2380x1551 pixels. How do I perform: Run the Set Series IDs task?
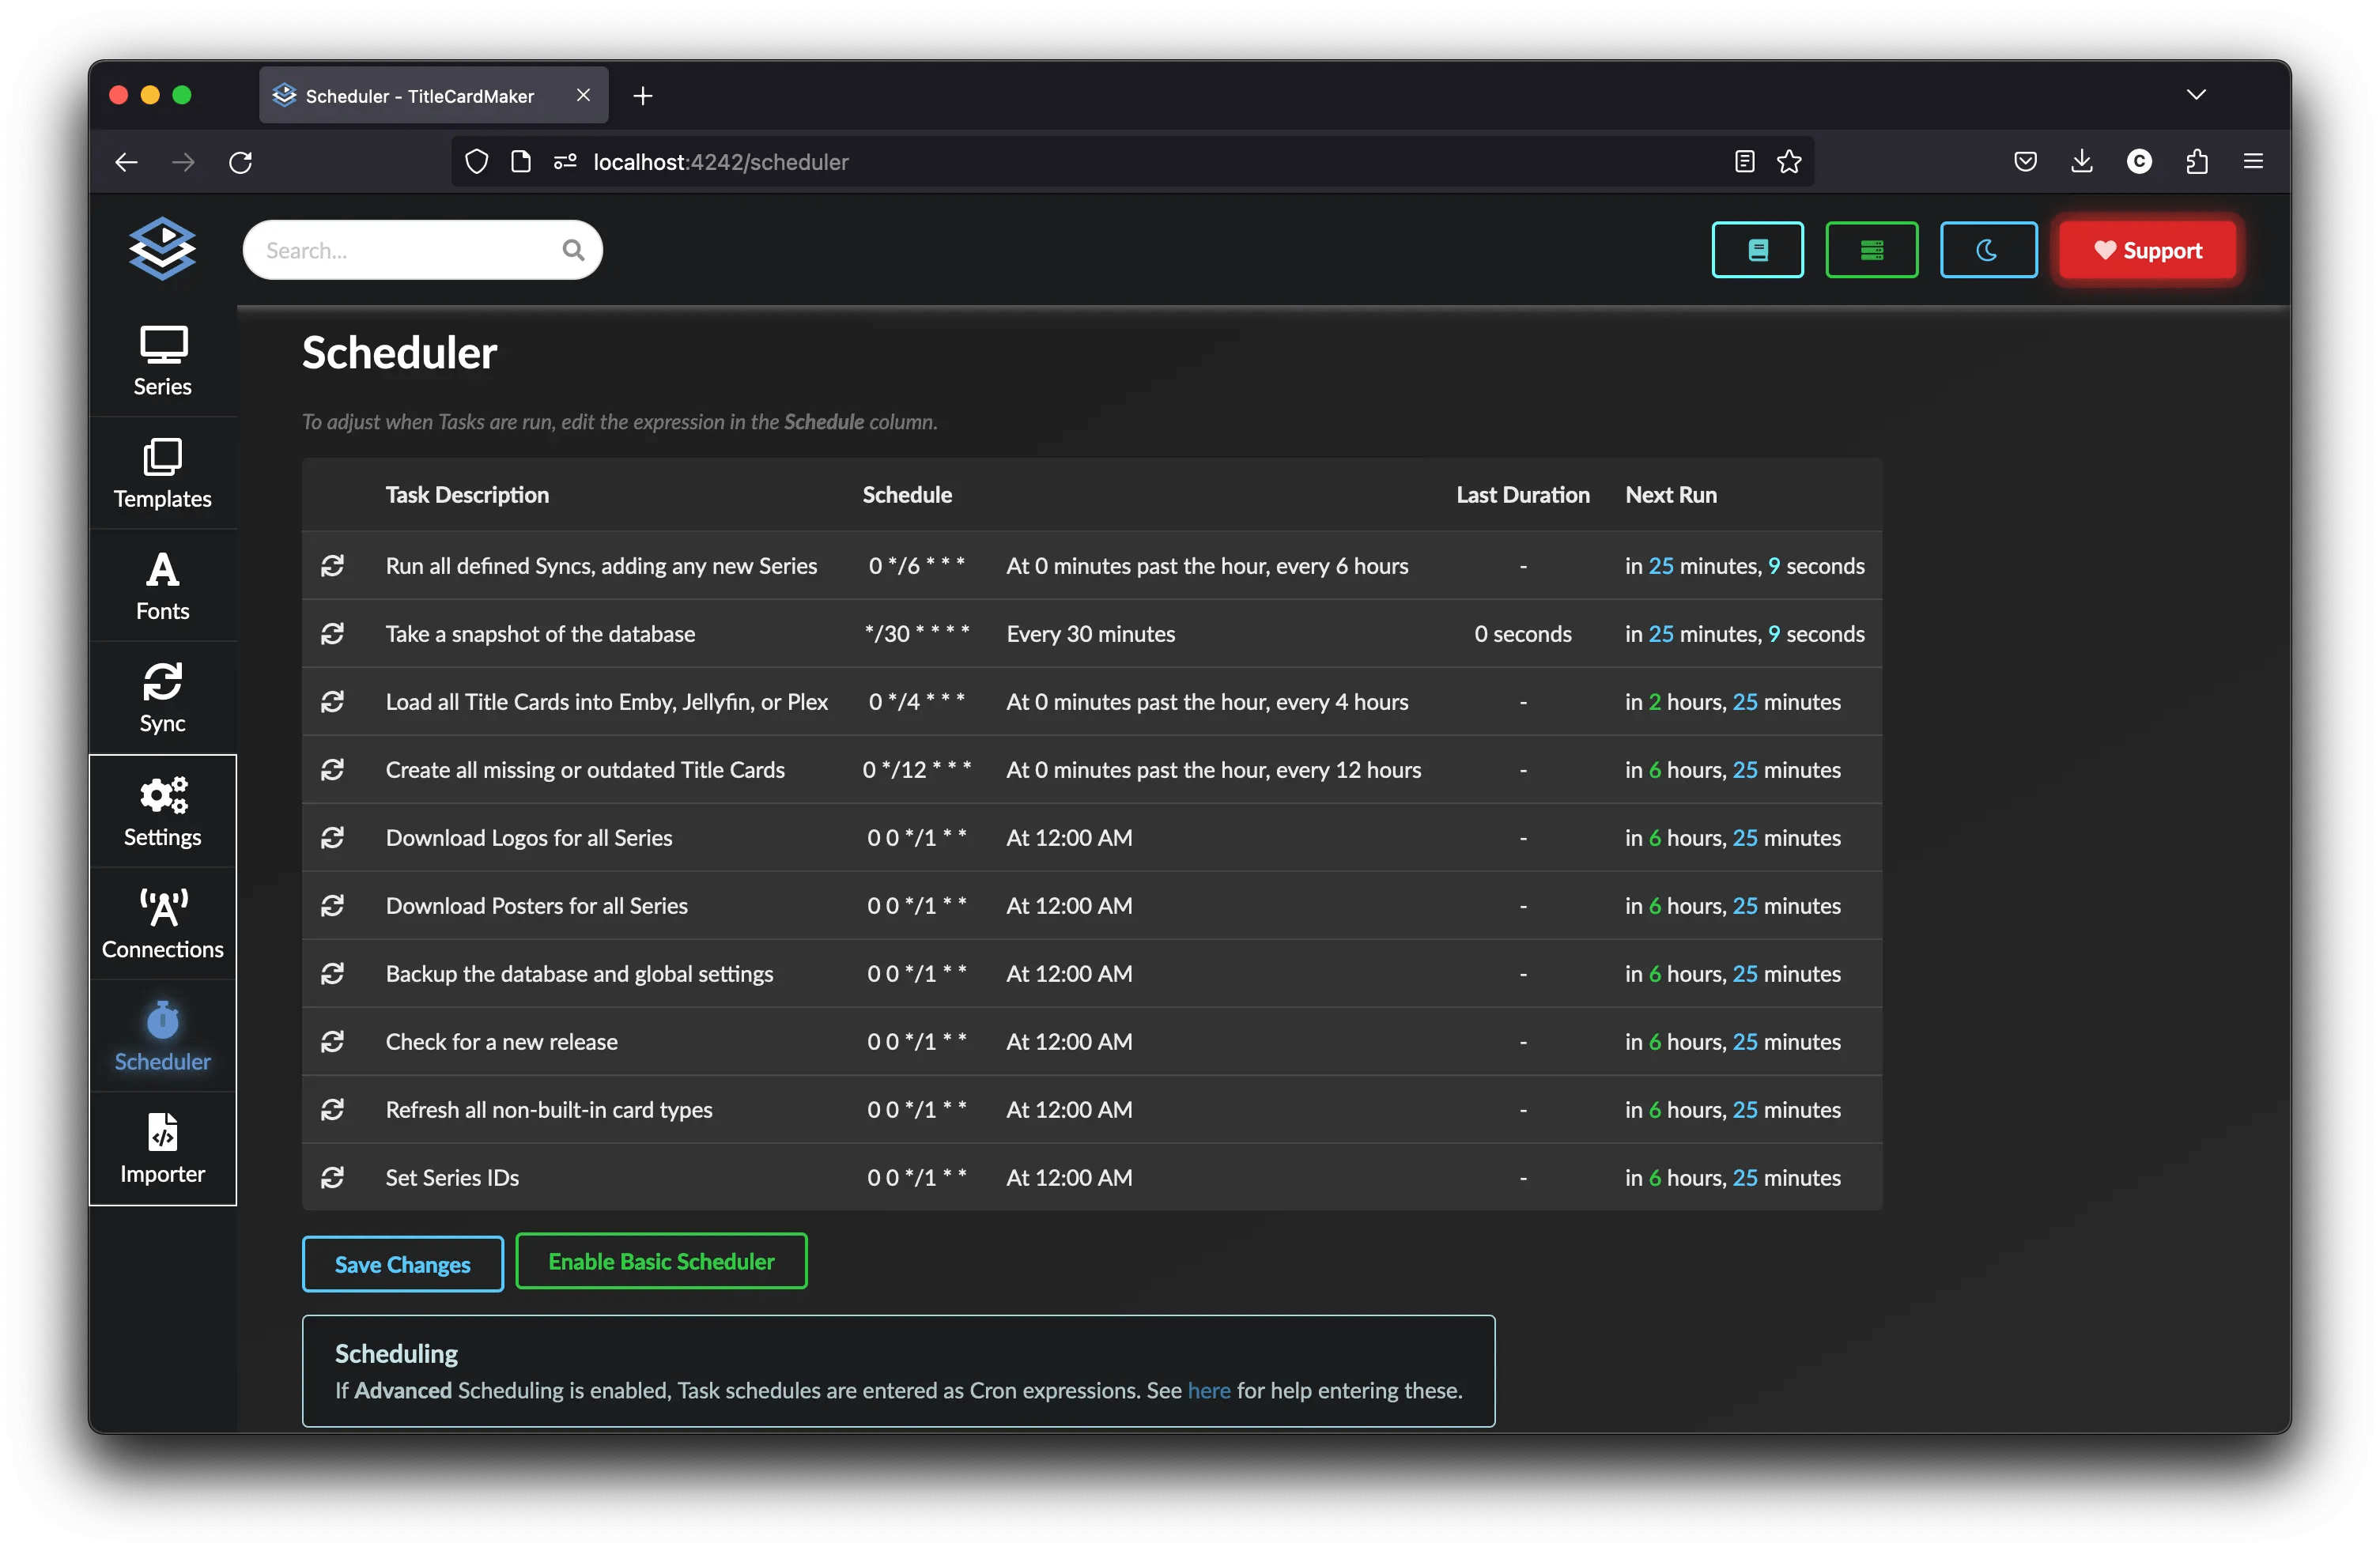pyautogui.click(x=332, y=1177)
